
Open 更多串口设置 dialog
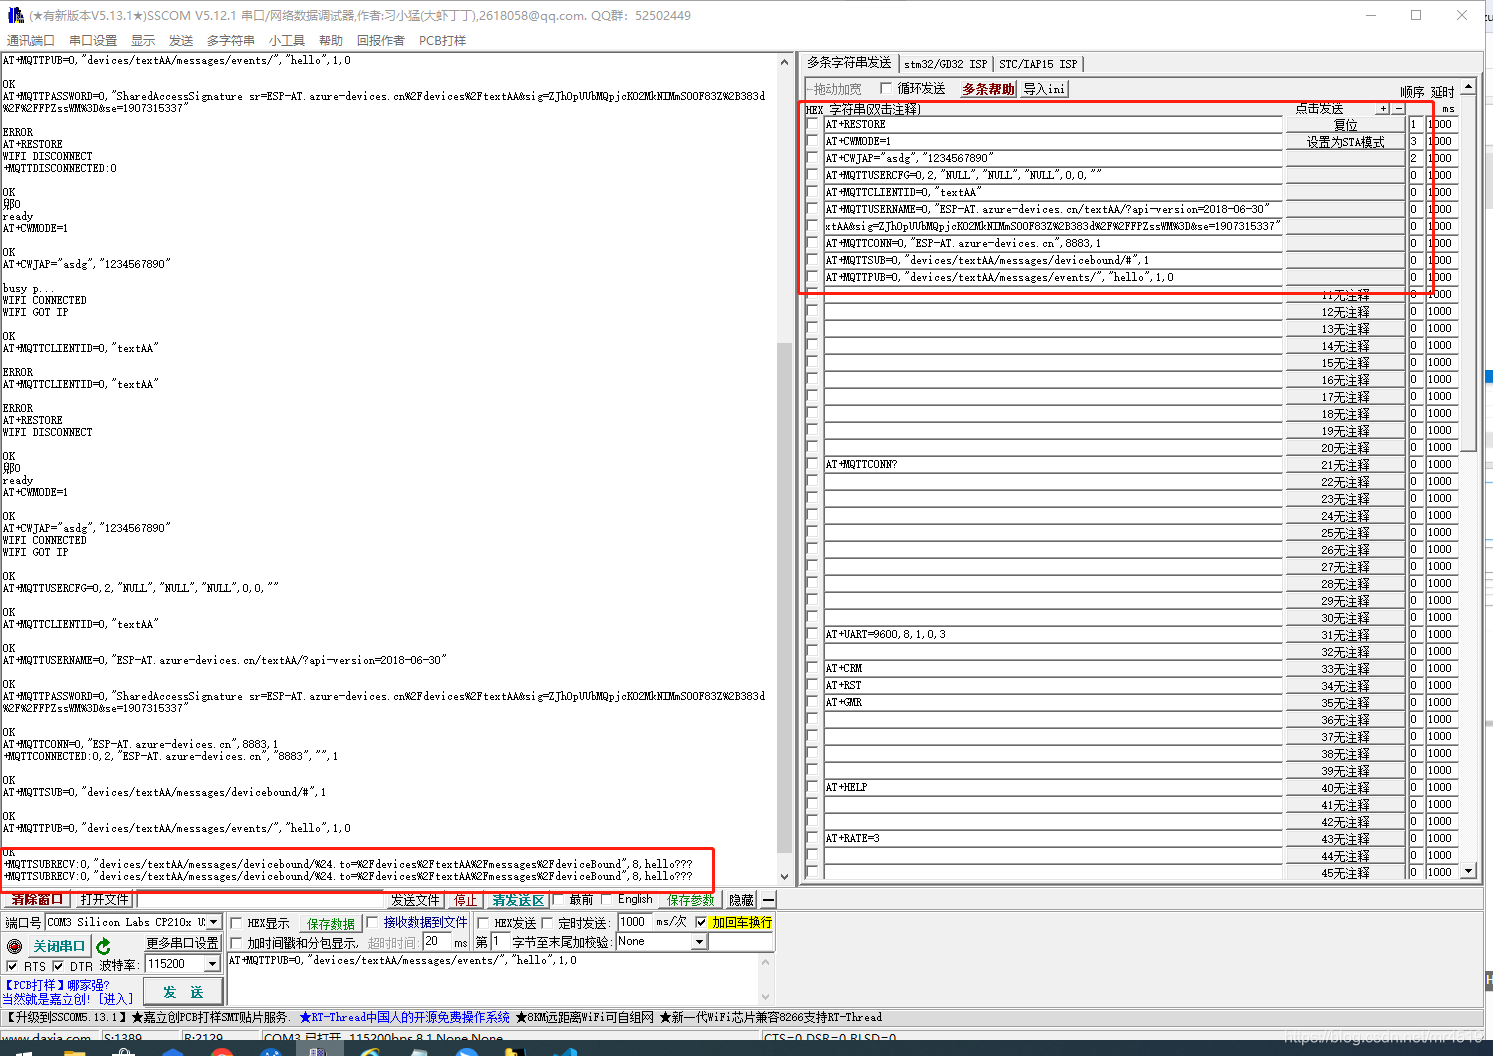[x=182, y=943]
